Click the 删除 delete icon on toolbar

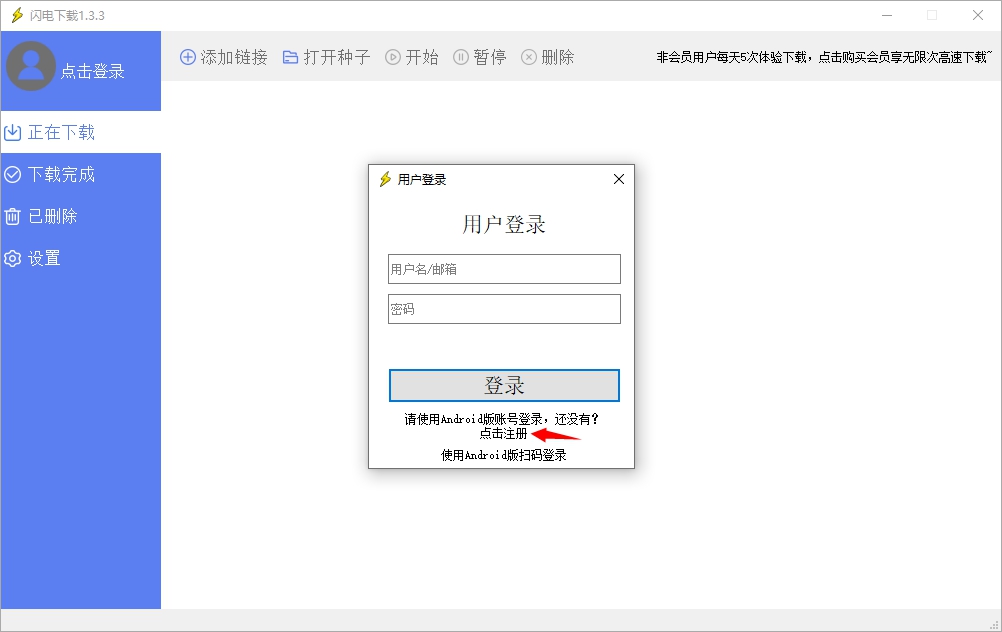[528, 57]
